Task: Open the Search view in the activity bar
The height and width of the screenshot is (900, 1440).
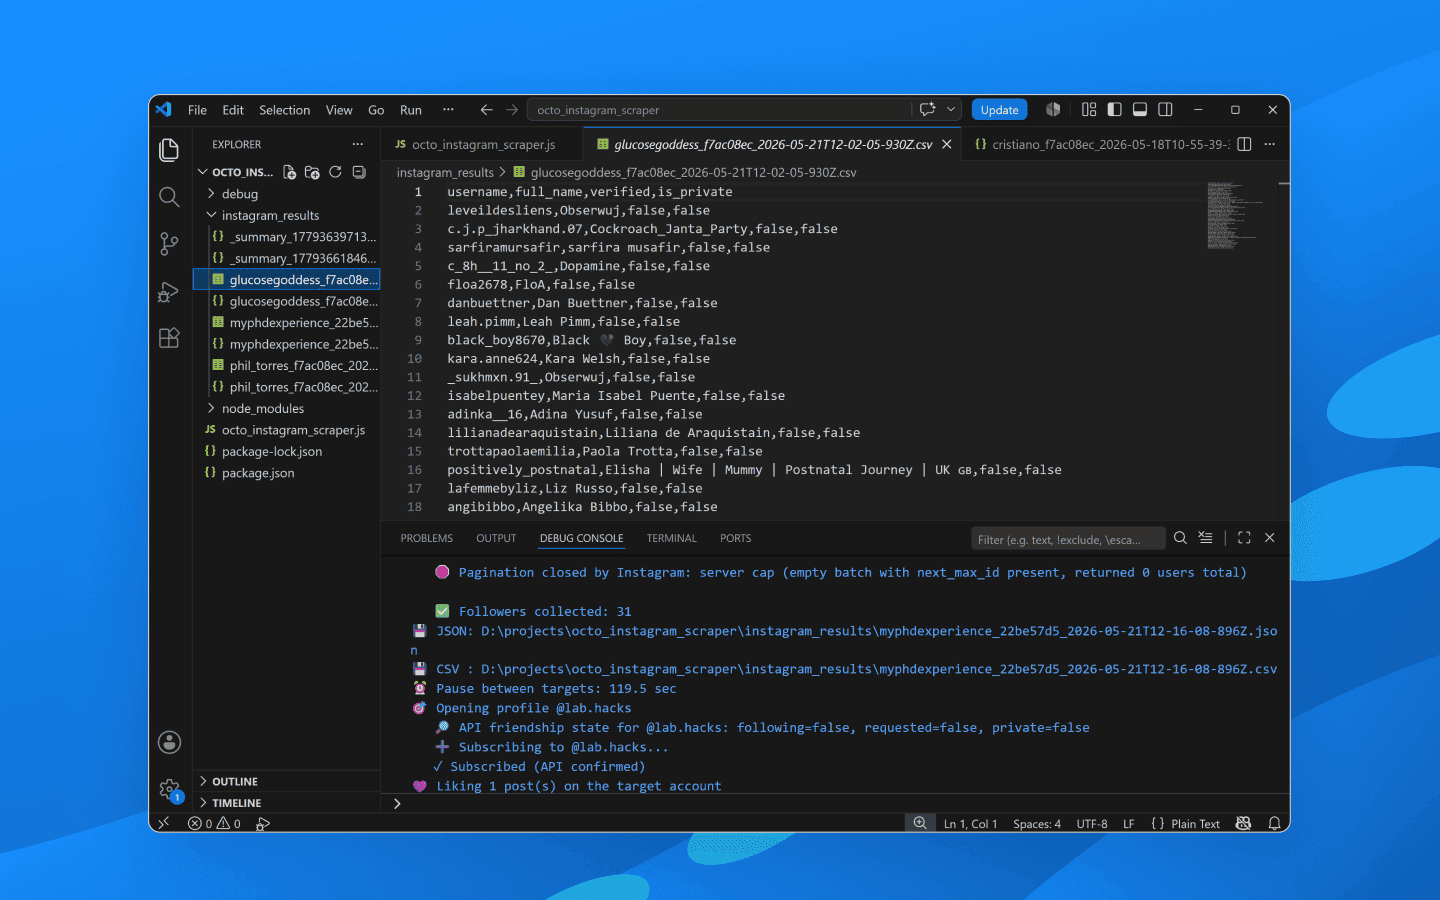Action: click(x=169, y=197)
